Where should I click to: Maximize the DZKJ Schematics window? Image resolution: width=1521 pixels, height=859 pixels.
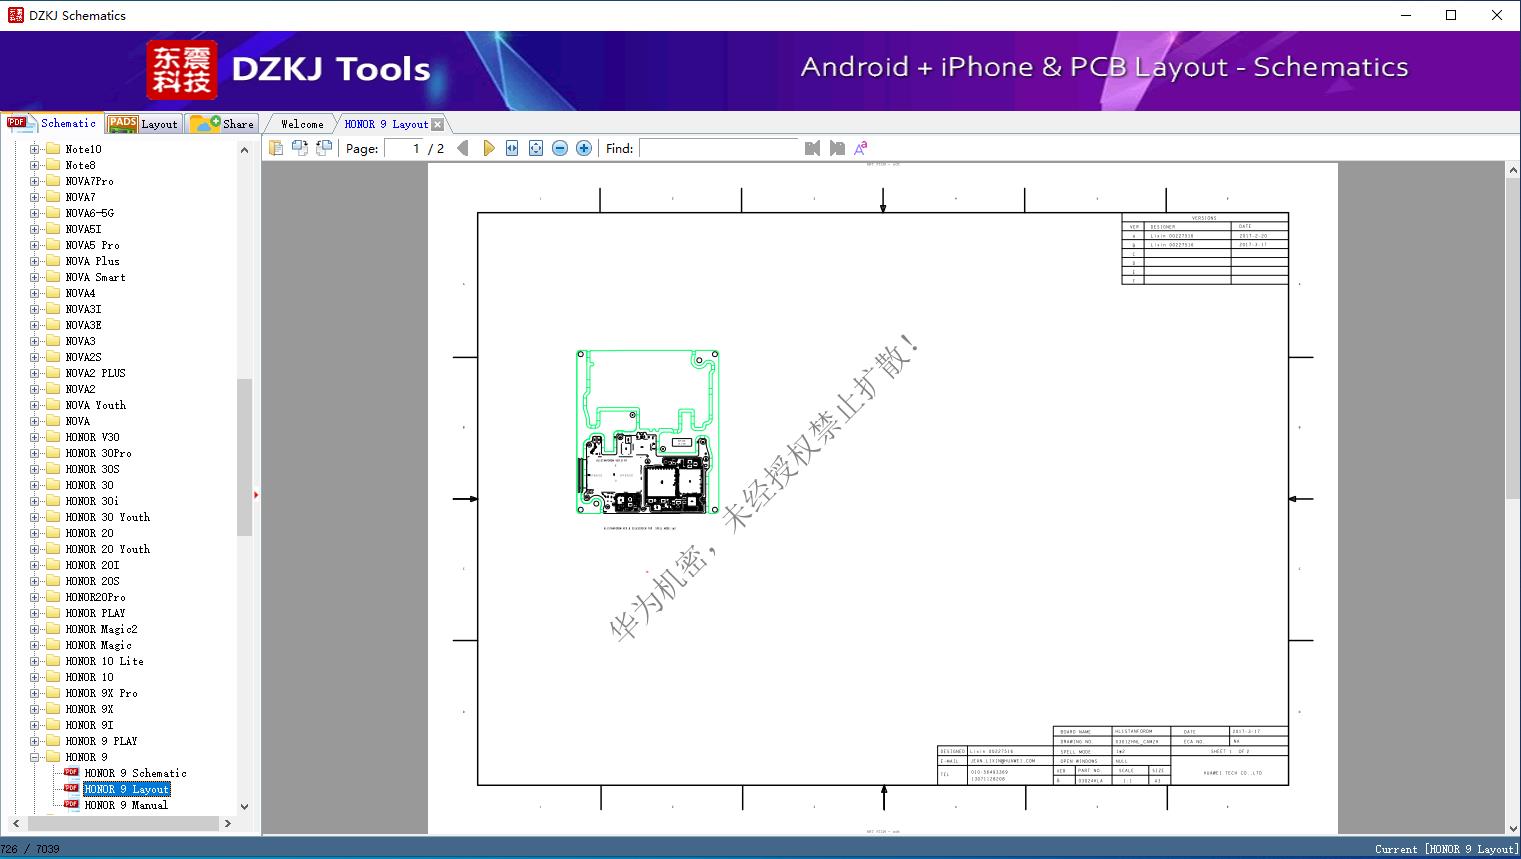1451,15
